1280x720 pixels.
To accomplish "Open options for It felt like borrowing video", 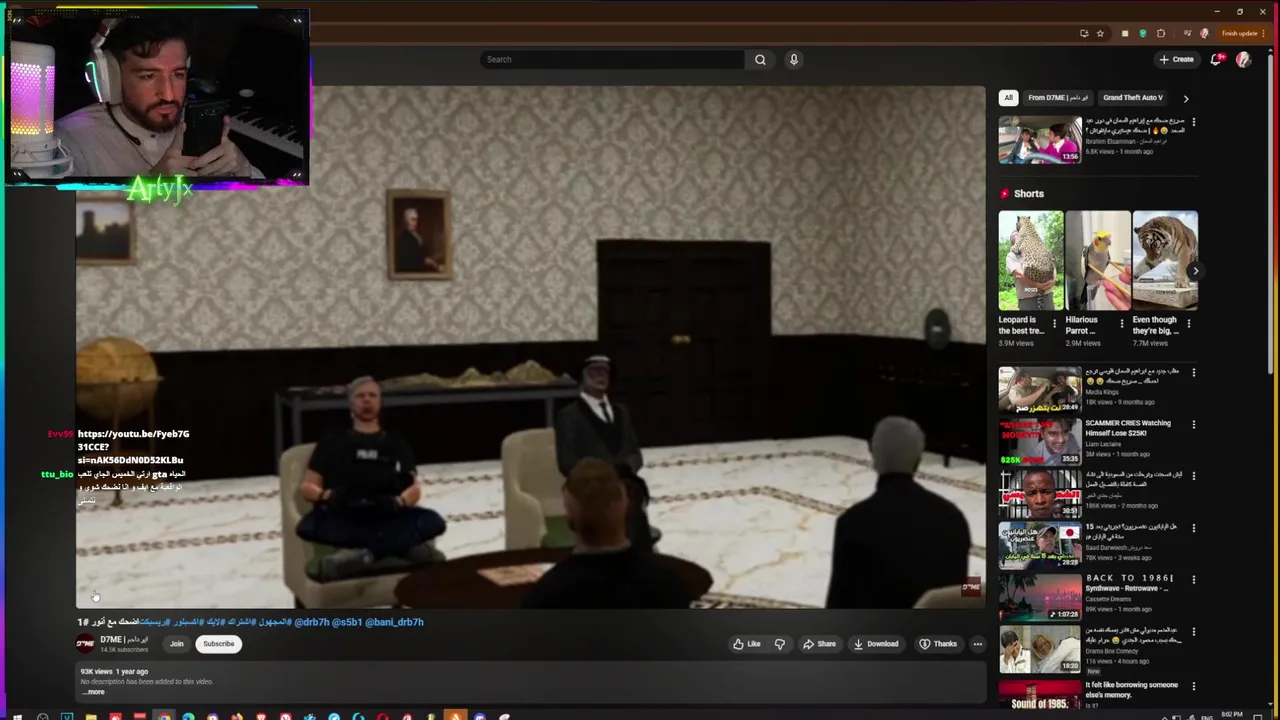I will pyautogui.click(x=1193, y=687).
